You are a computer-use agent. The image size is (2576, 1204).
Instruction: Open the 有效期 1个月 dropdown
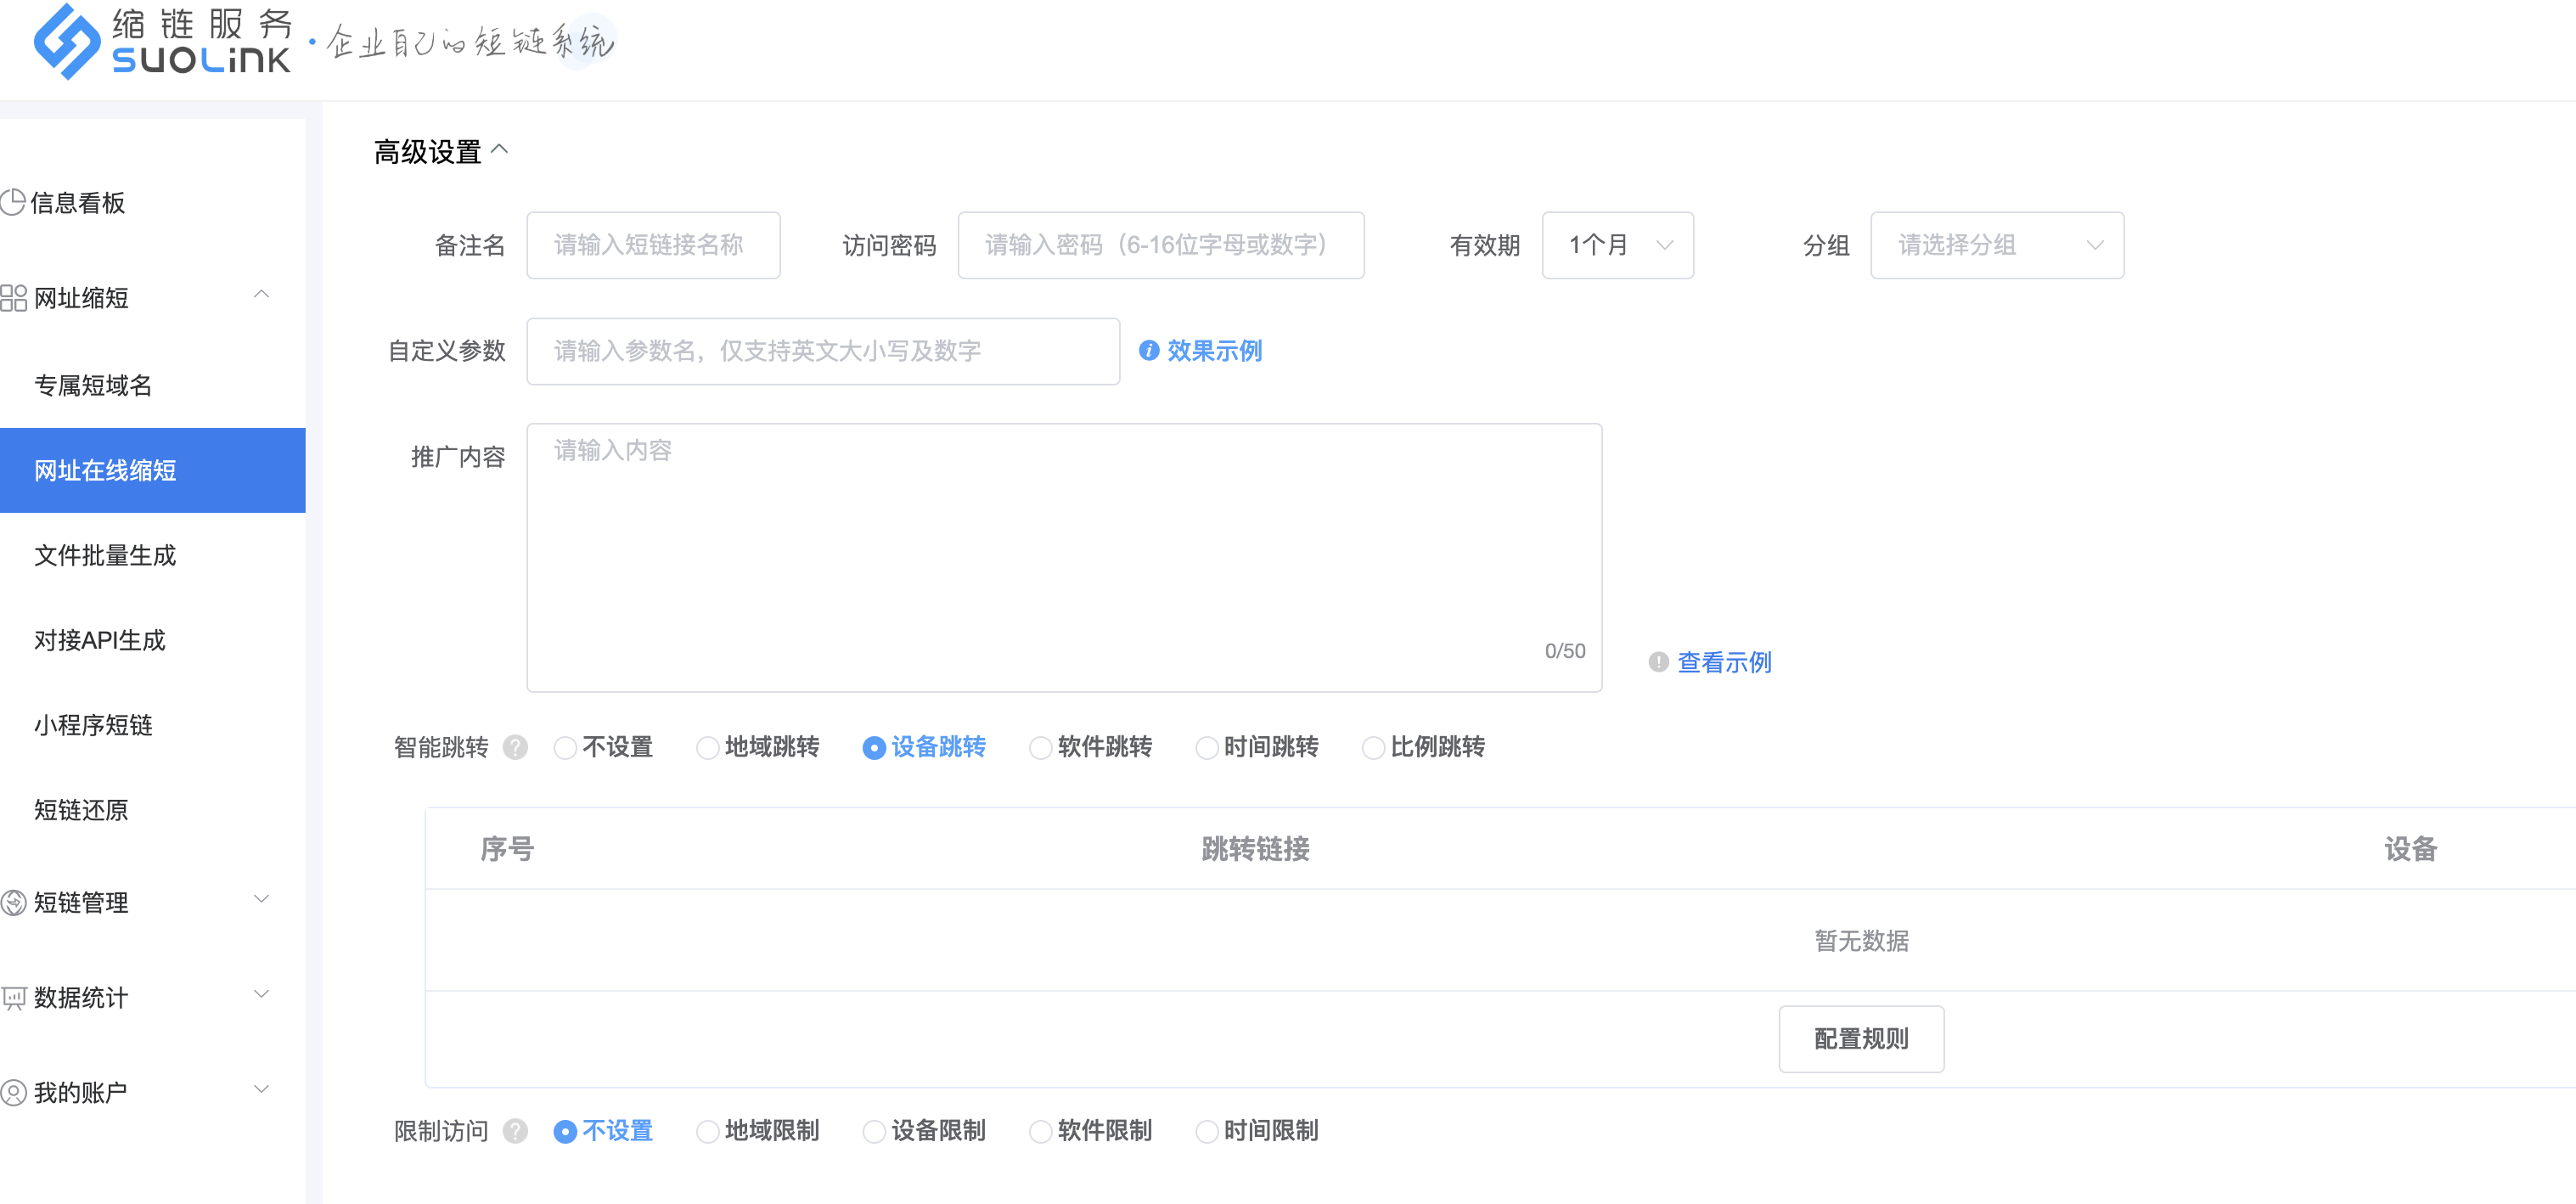pos(1617,245)
